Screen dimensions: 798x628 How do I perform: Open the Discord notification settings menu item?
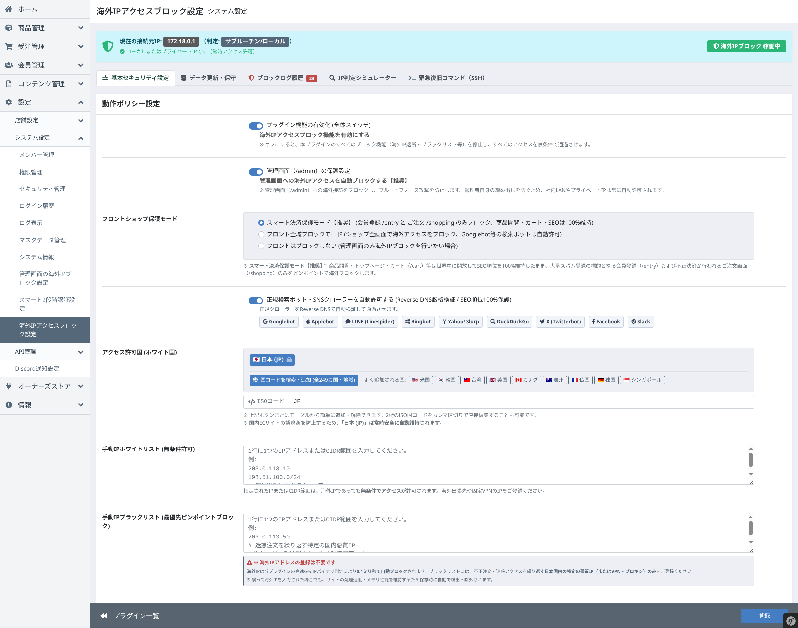37,368
